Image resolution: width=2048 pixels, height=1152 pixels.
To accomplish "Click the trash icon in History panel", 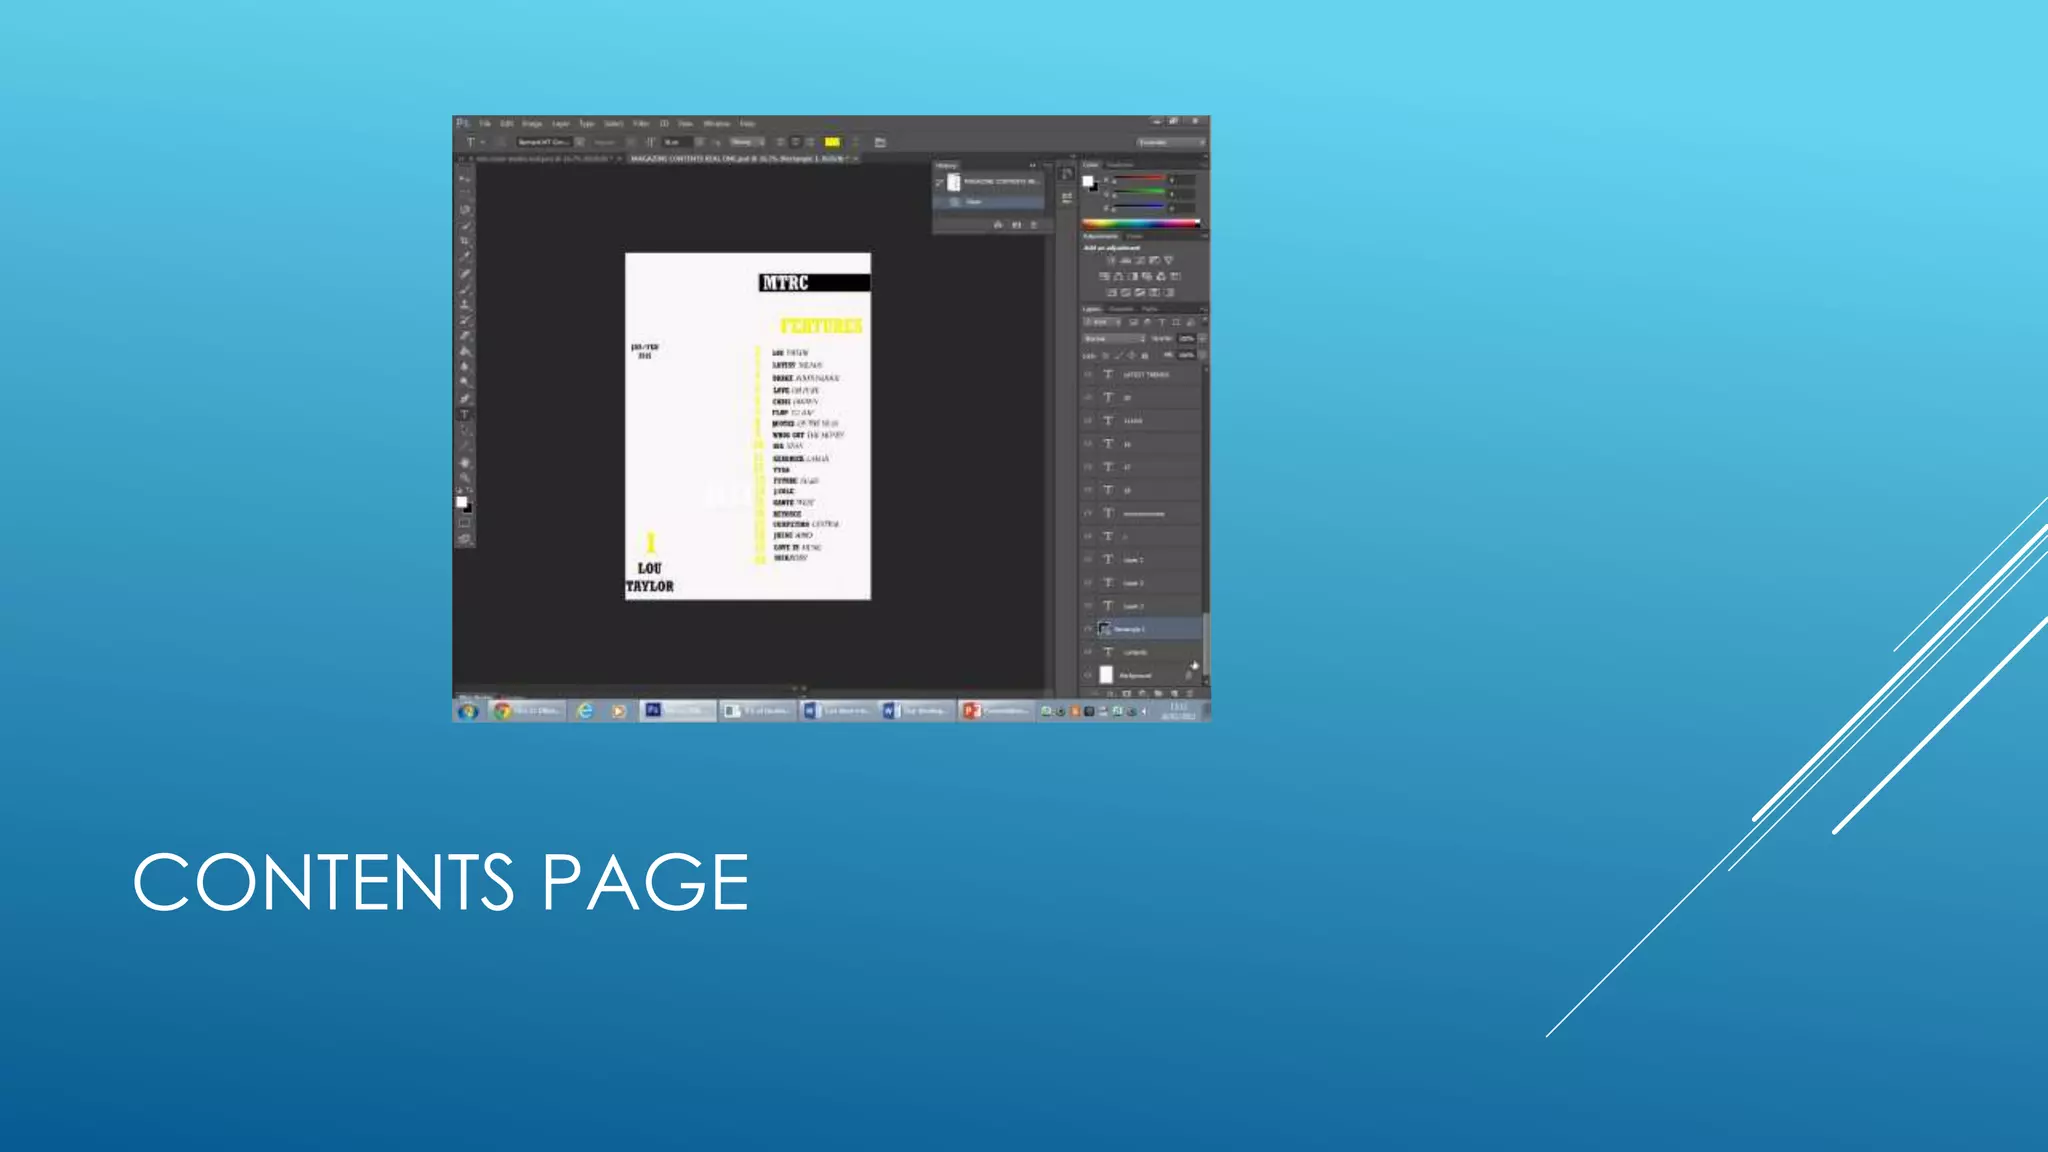I will (1034, 225).
